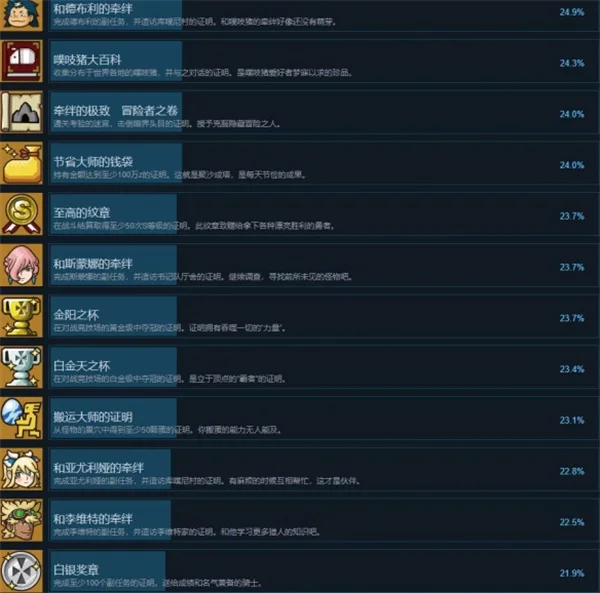The width and height of the screenshot is (600, 593).
Task: Select the 李维特 goggles character icon
Action: [21, 520]
